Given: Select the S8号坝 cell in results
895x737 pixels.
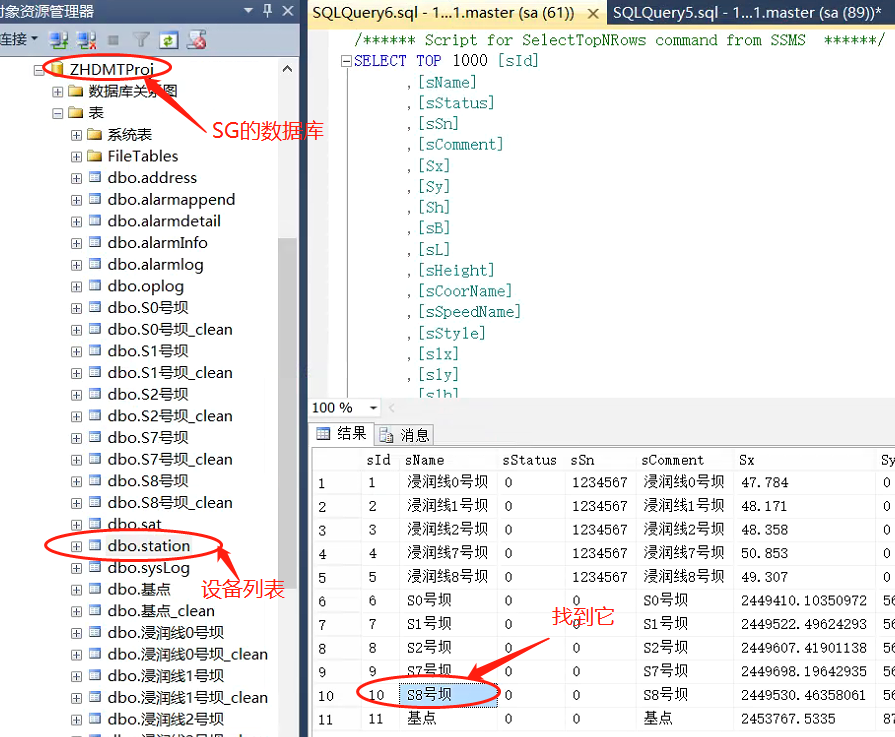Looking at the screenshot, I should pos(447,695).
